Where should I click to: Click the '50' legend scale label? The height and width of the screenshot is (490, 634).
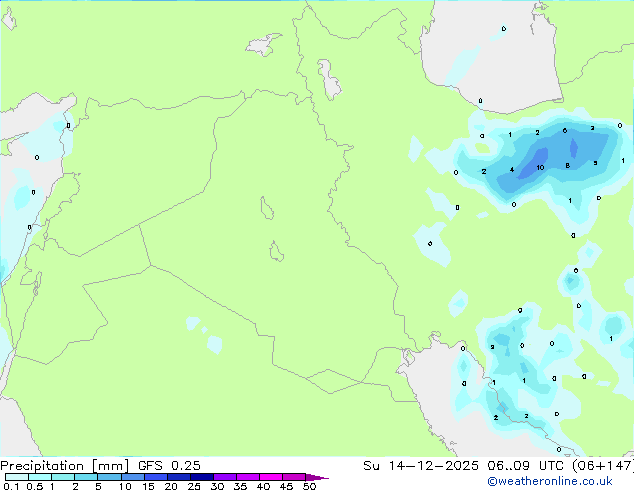309,486
